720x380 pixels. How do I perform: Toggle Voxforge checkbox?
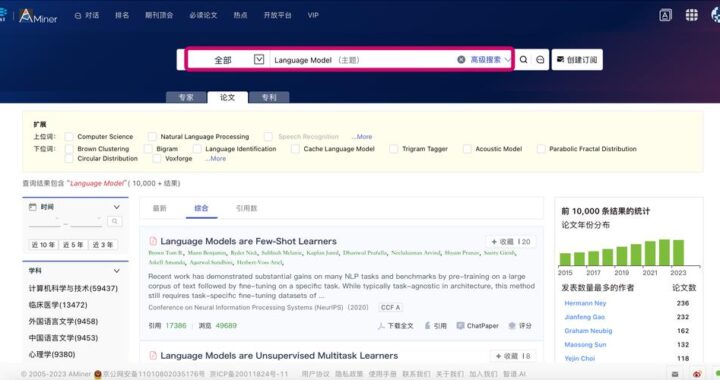click(157, 158)
